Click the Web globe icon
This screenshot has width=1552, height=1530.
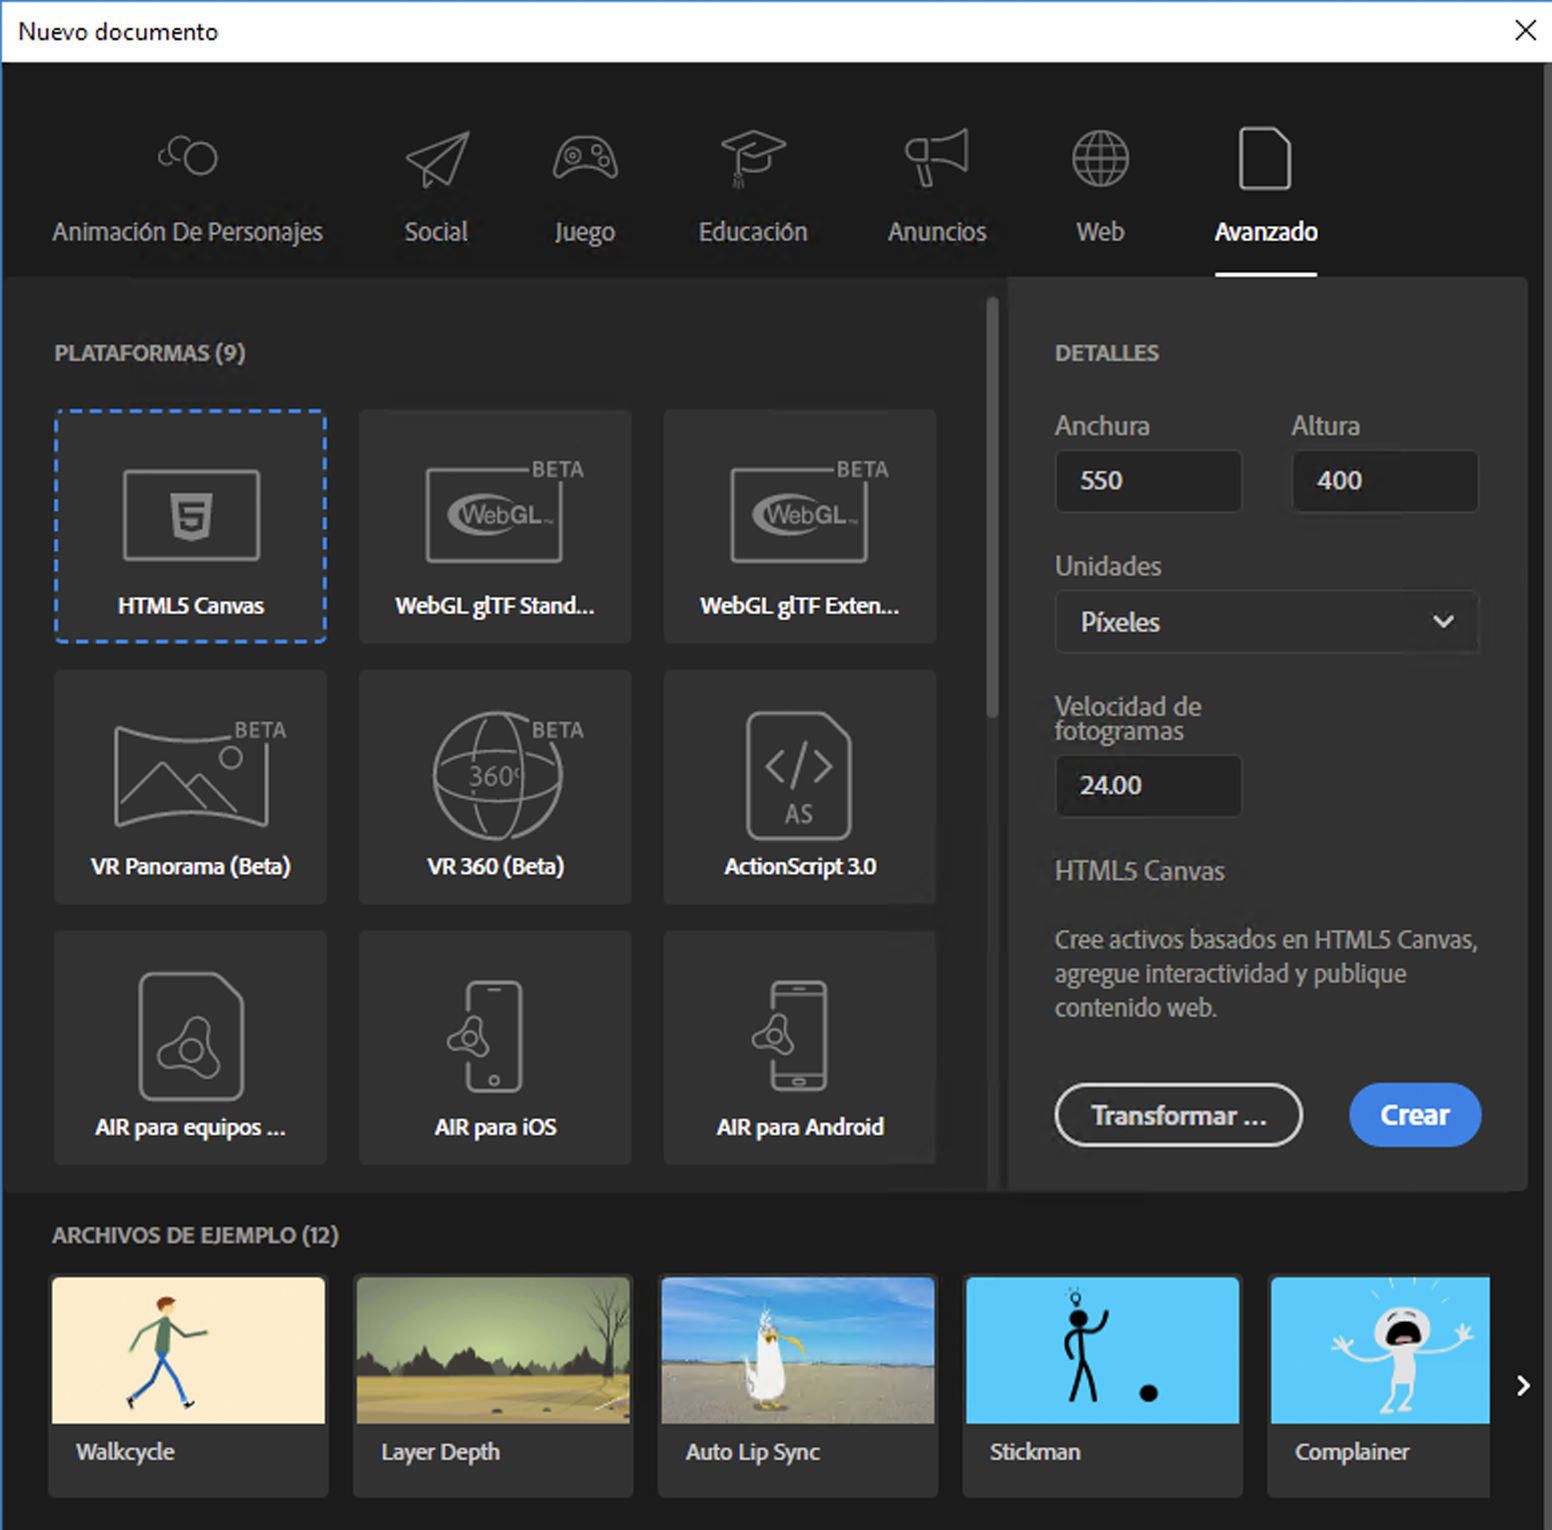(x=1100, y=158)
